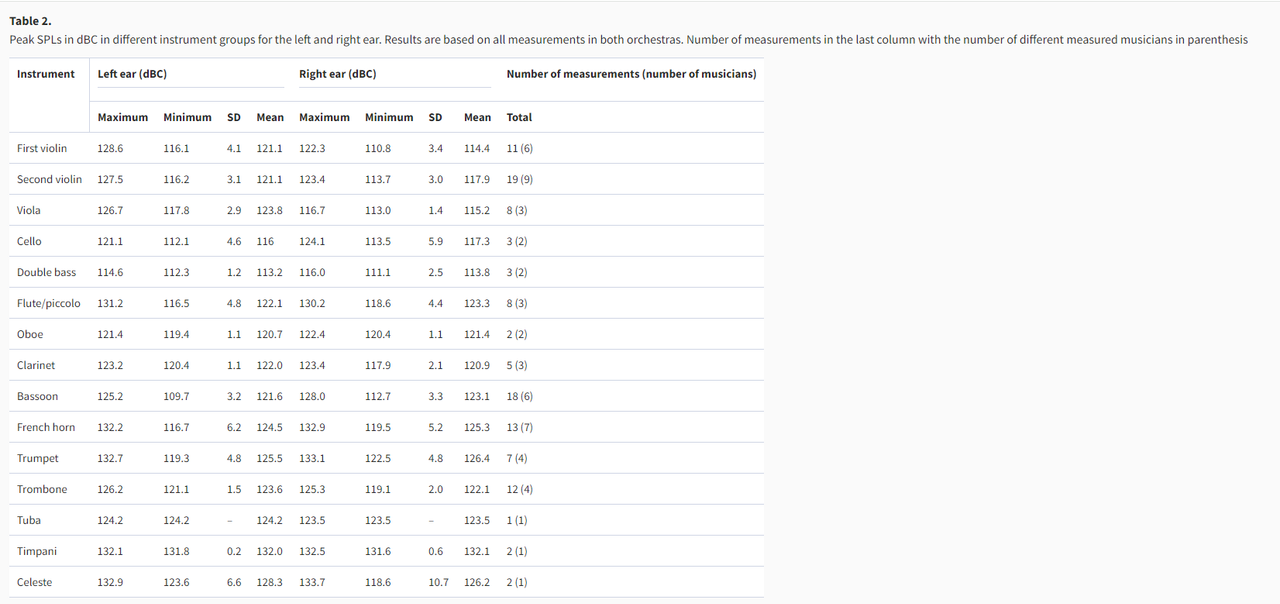This screenshot has width=1280, height=604.
Task: Click the 'Instrument' column header
Action: [46, 74]
